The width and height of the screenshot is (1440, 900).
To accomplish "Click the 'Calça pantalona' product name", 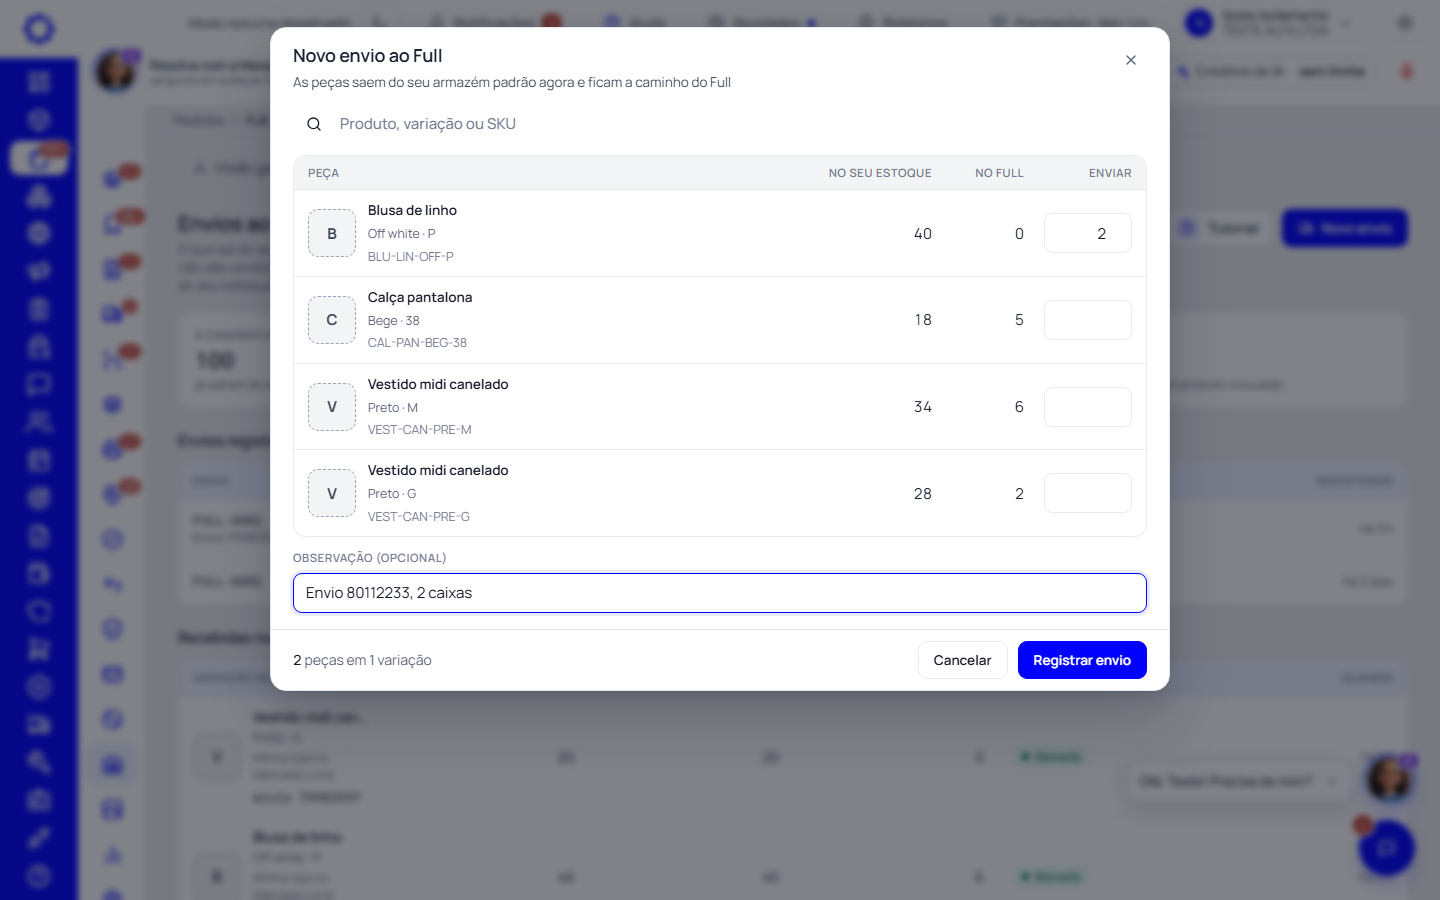I will tap(420, 297).
